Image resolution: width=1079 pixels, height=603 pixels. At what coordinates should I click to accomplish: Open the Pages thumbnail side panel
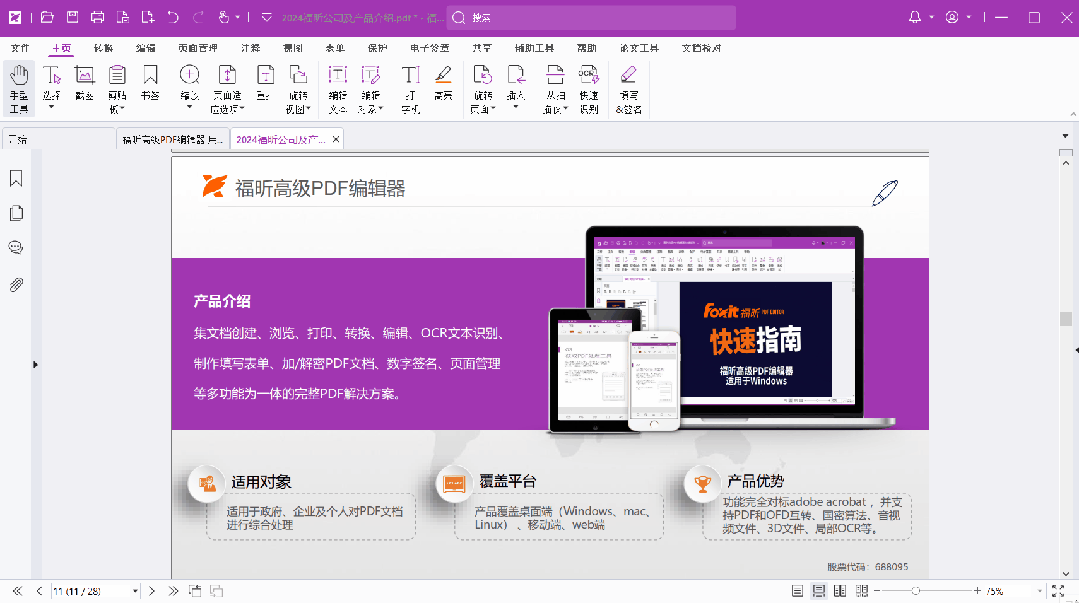click(17, 213)
